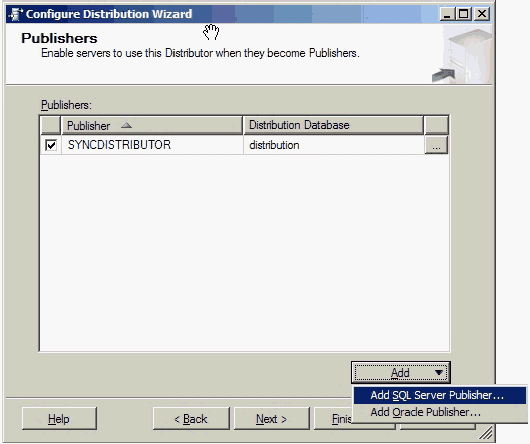Sort by the Publisher column header

(152, 125)
